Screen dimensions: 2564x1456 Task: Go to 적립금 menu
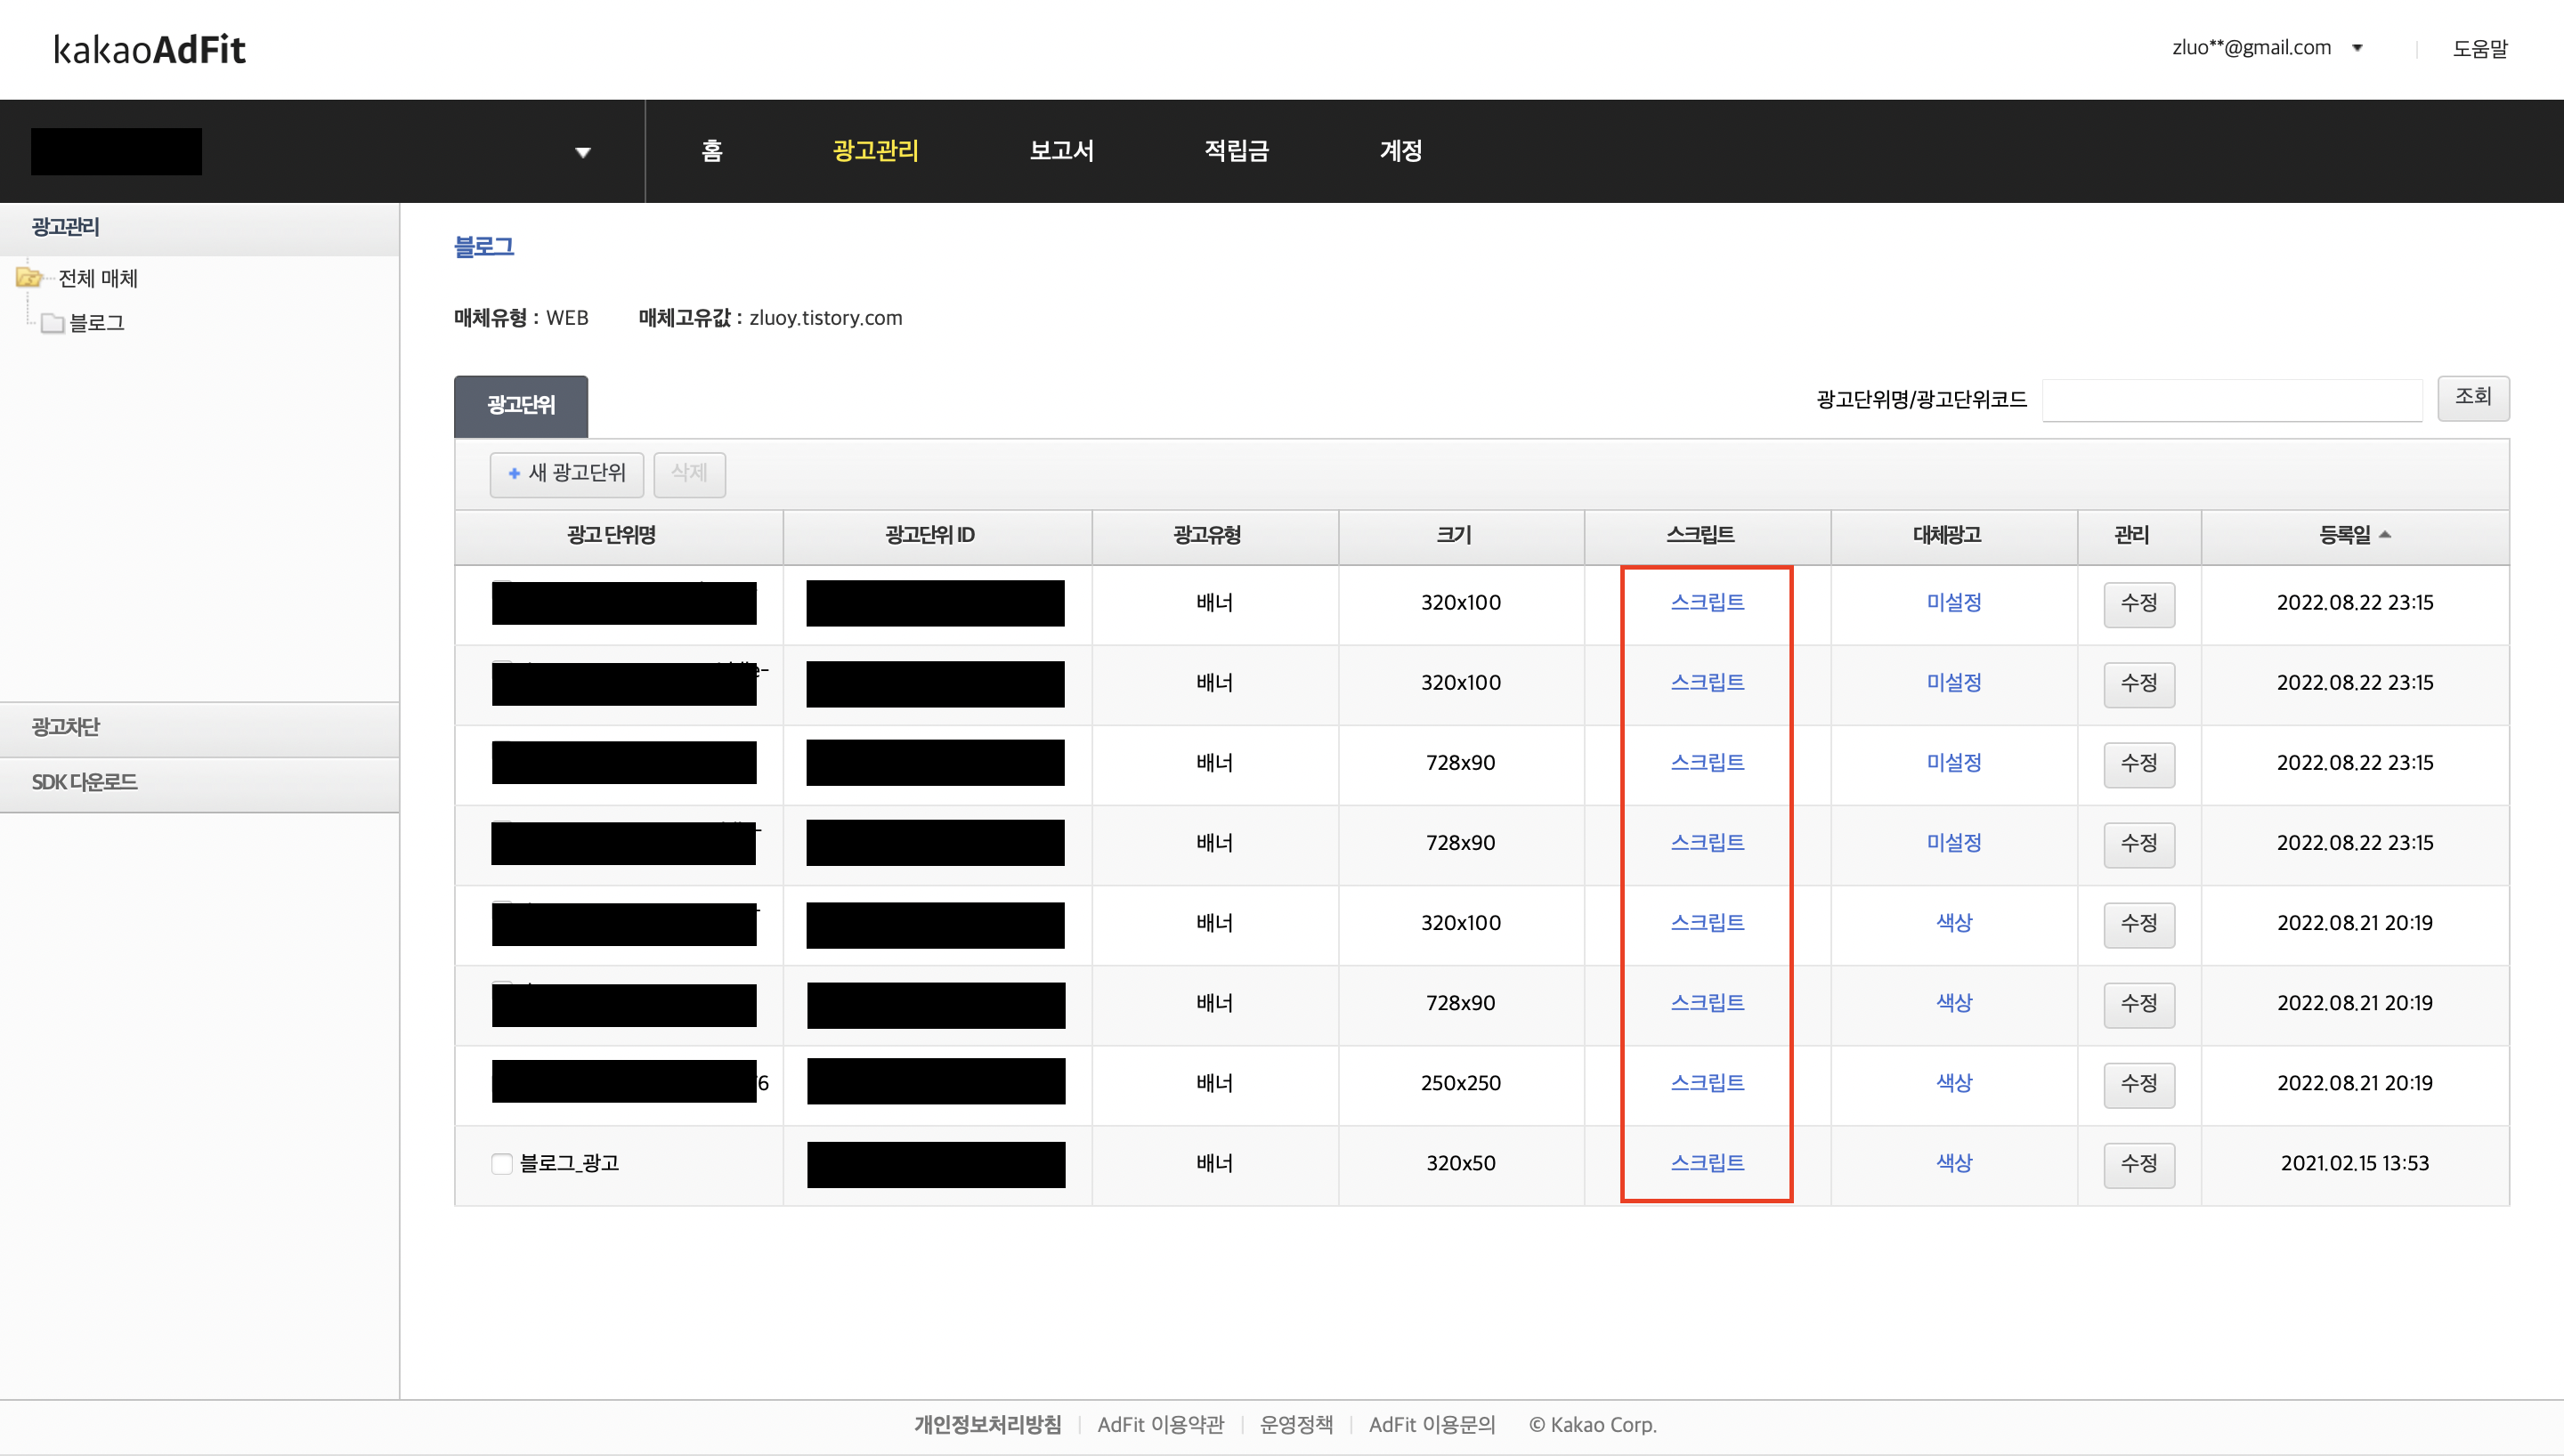coord(1236,151)
